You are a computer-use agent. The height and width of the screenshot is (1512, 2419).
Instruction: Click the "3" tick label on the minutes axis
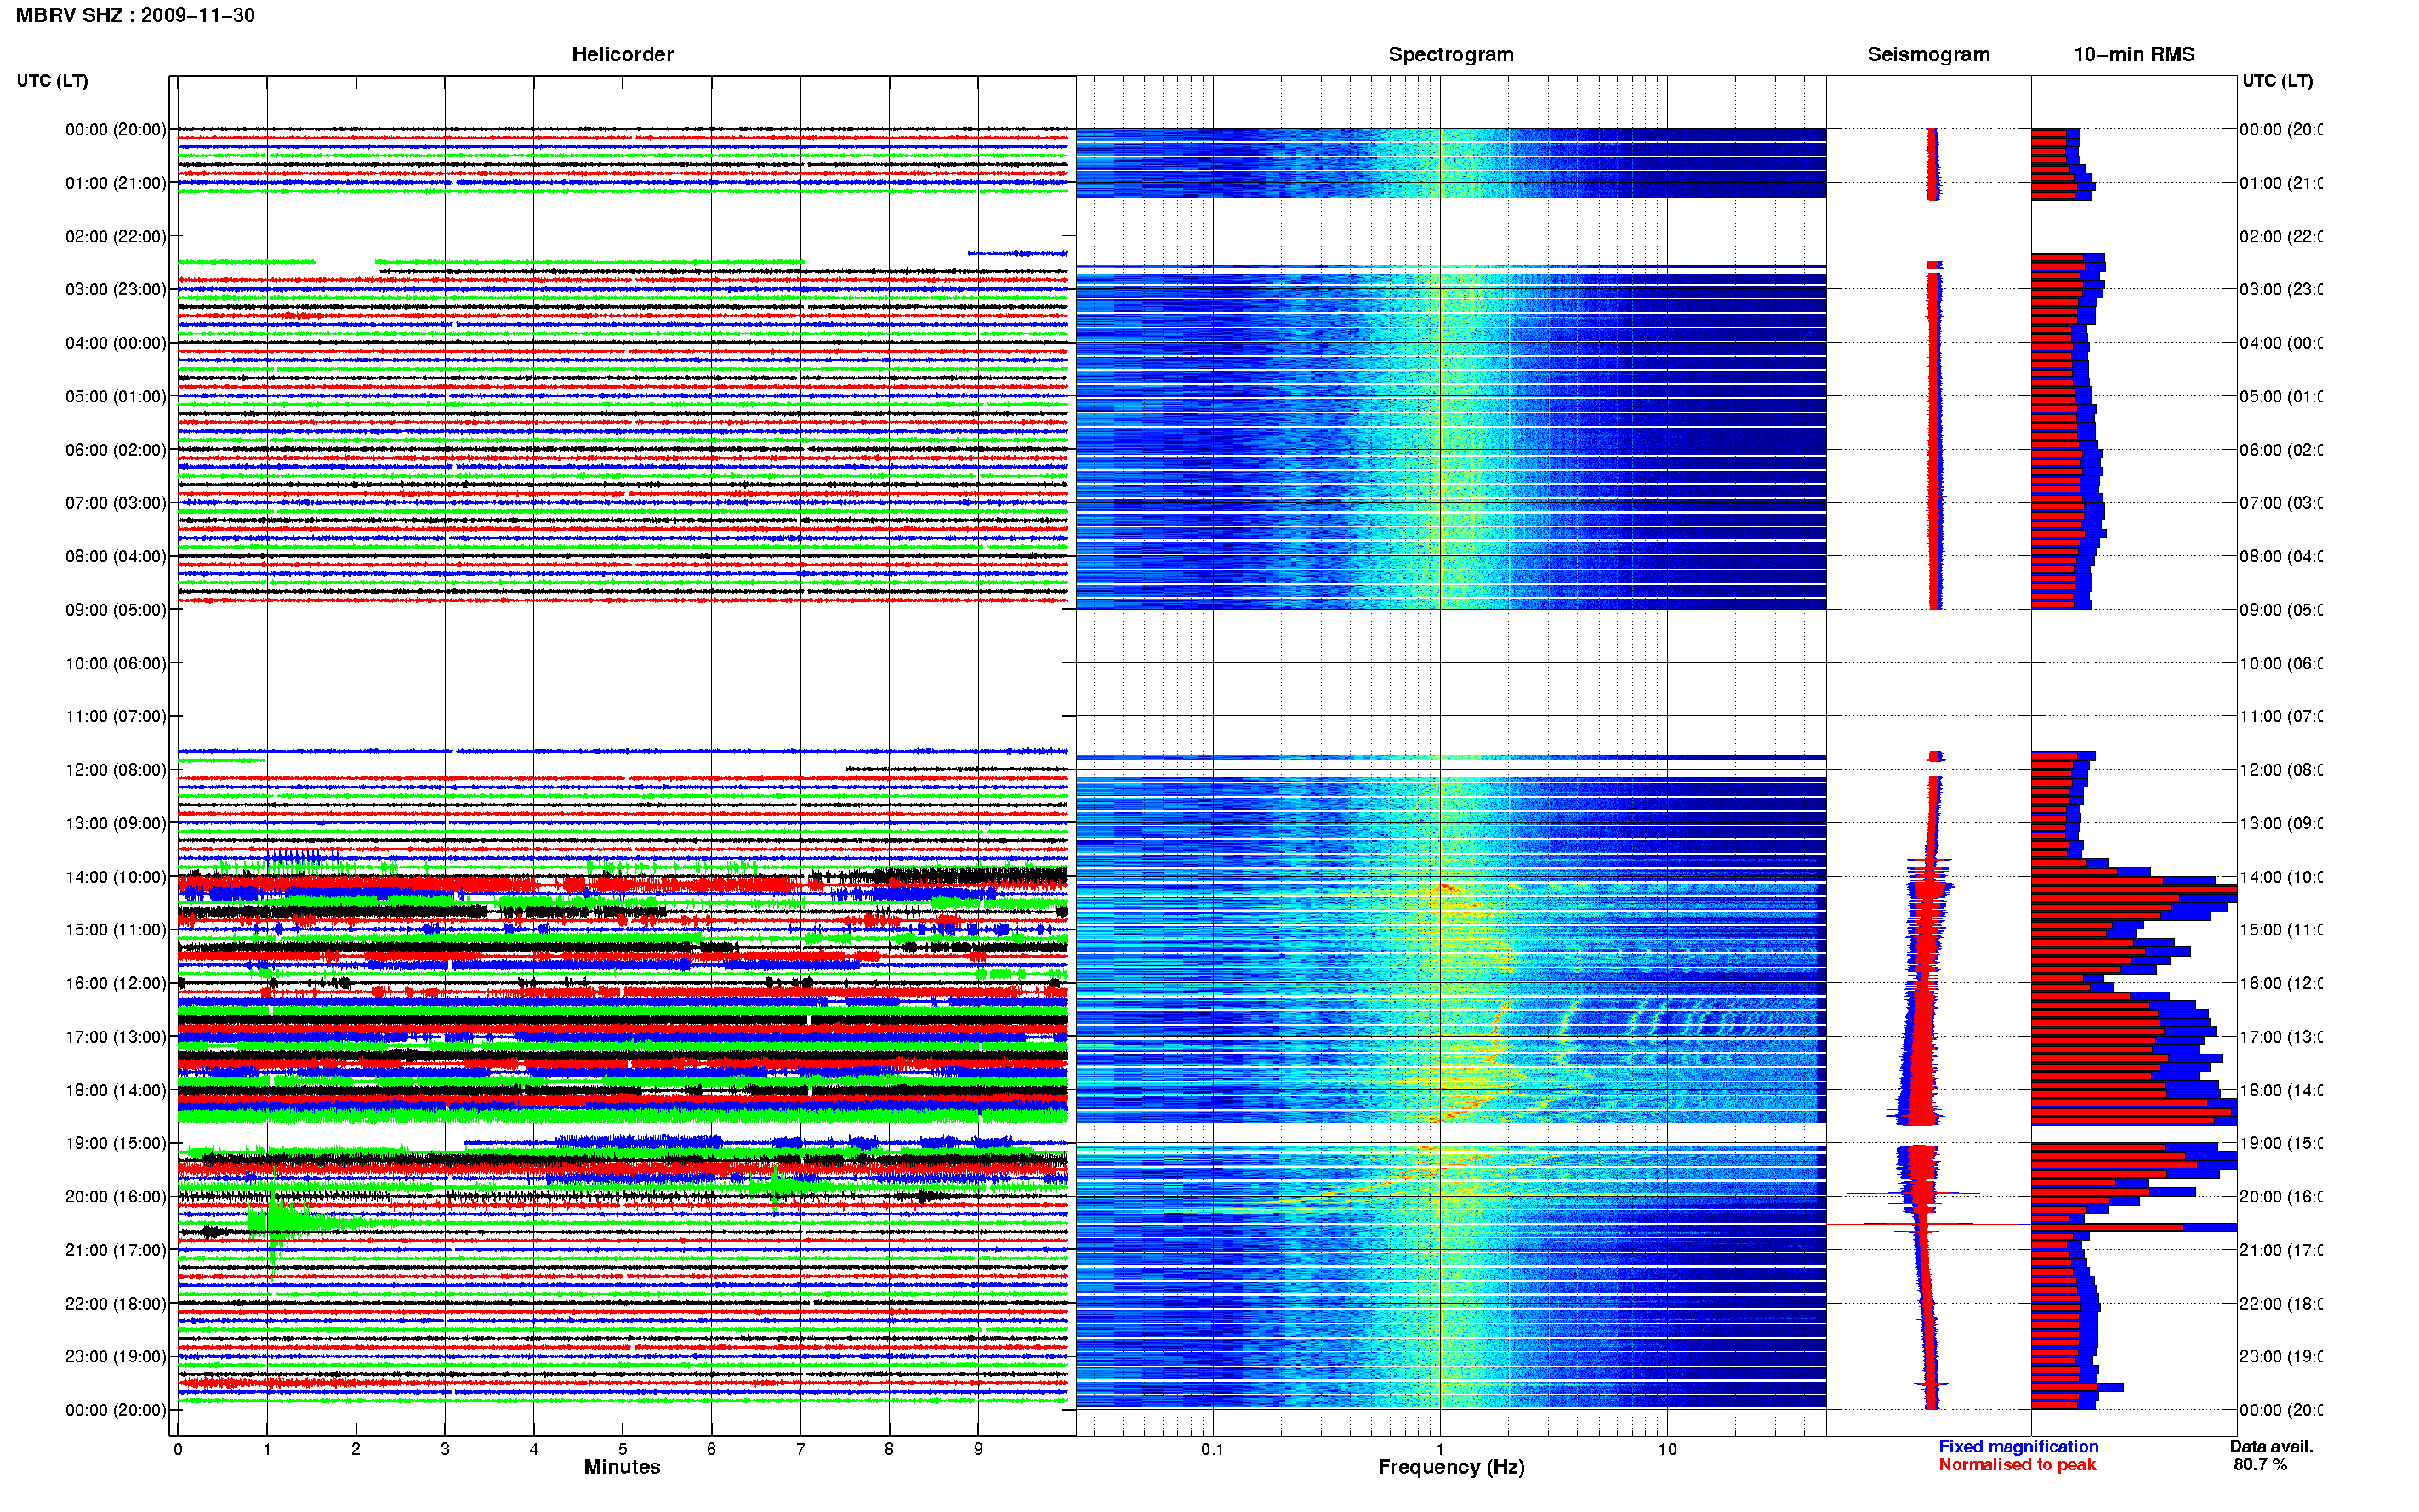(445, 1449)
